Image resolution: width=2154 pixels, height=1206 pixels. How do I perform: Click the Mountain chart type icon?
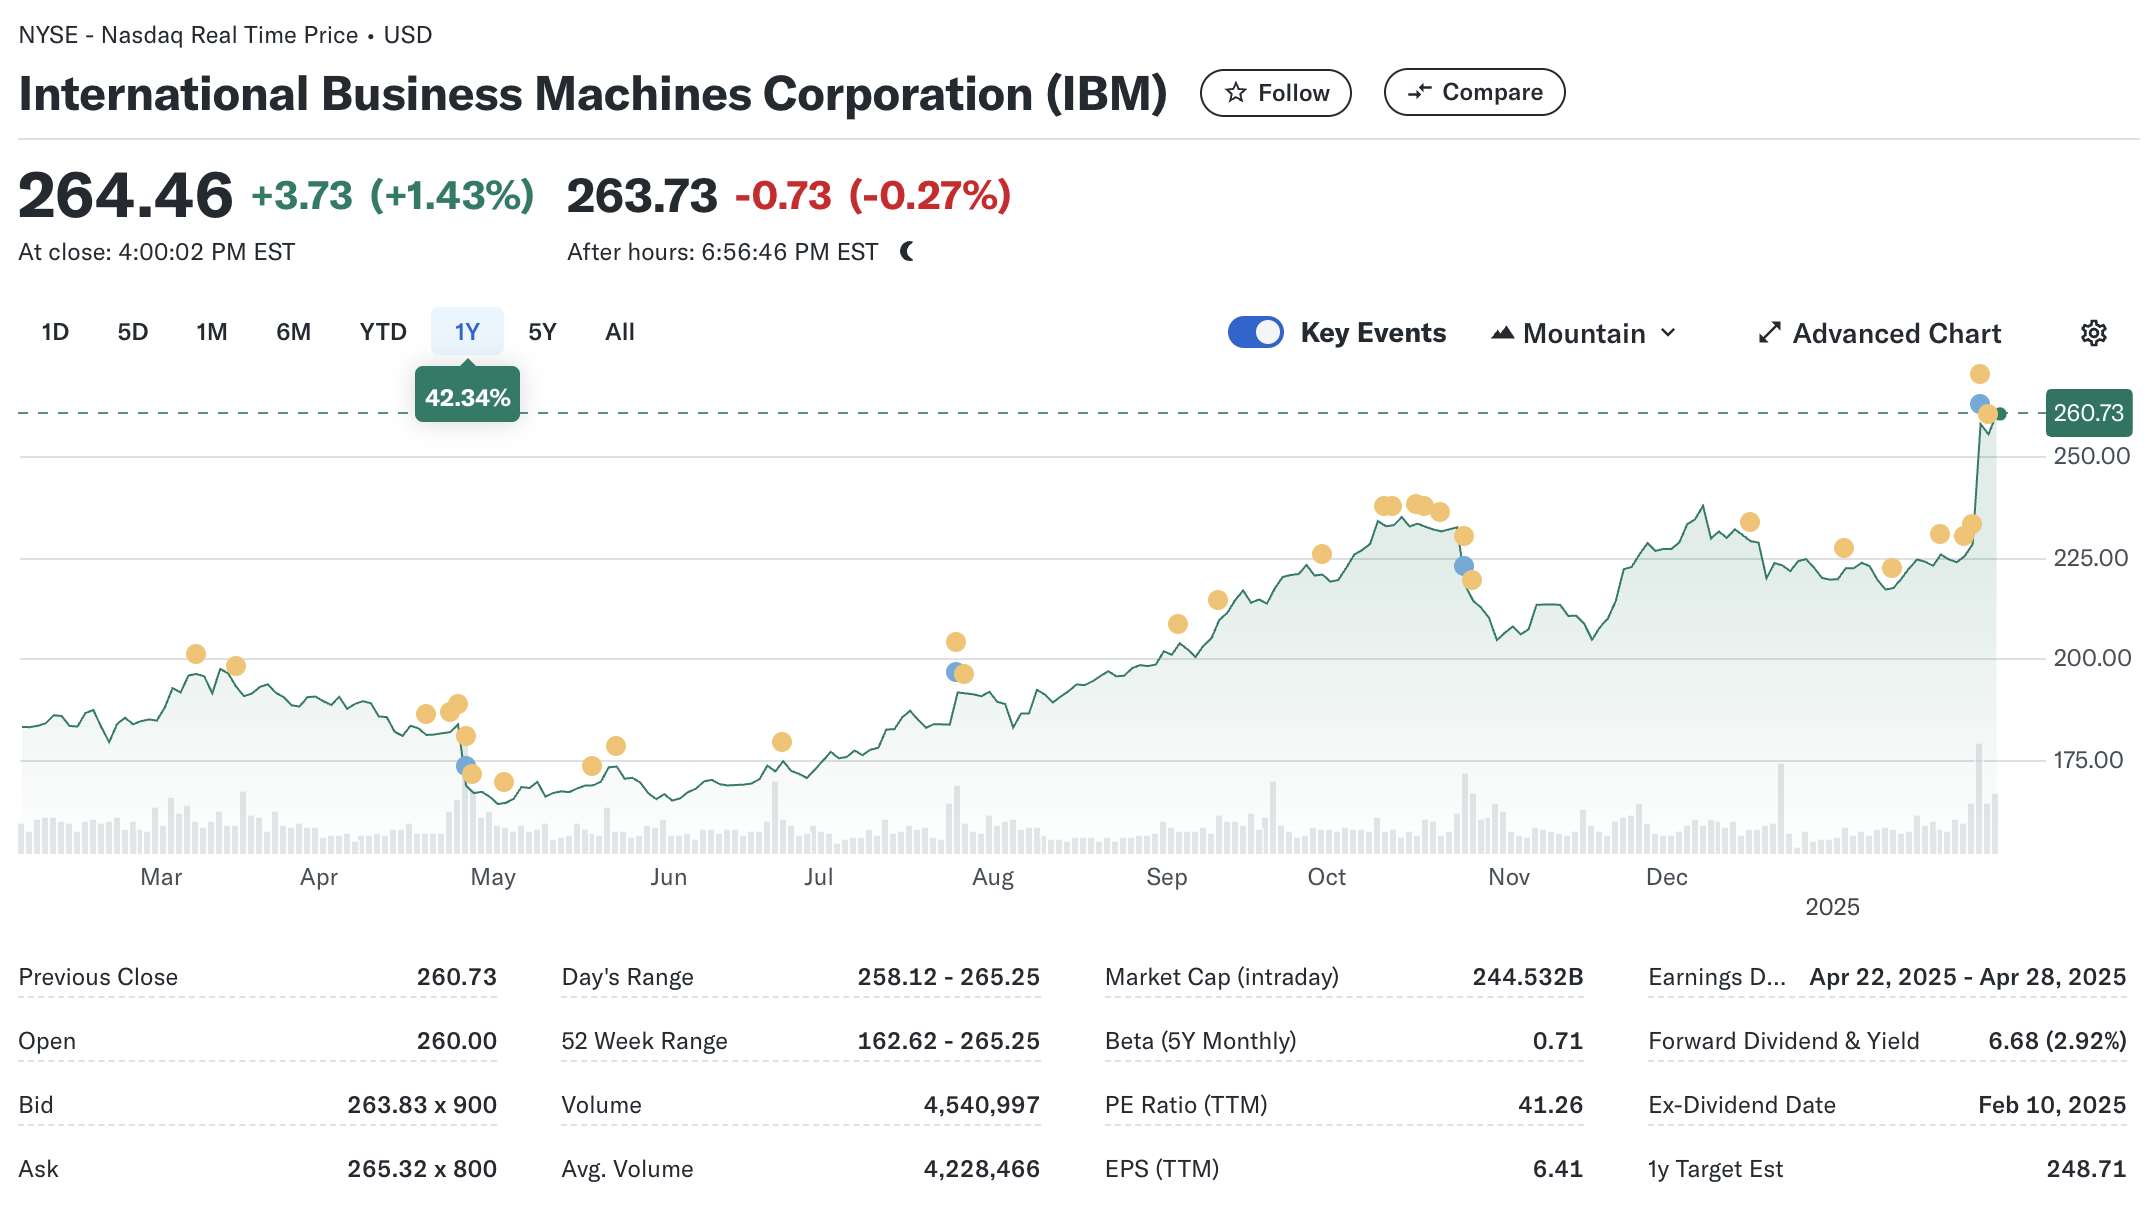pos(1502,333)
